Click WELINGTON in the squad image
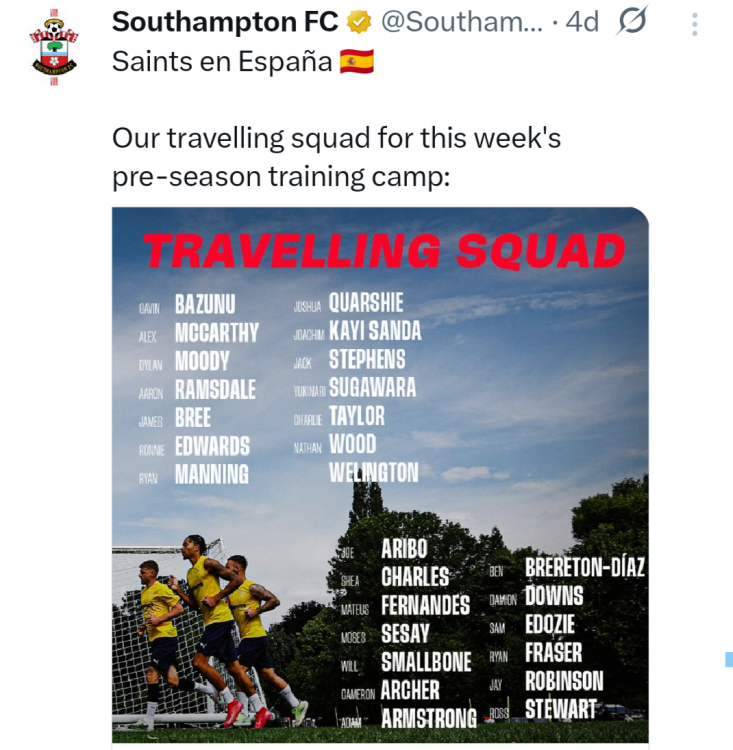Viewport: 733px width, 750px height. click(374, 472)
